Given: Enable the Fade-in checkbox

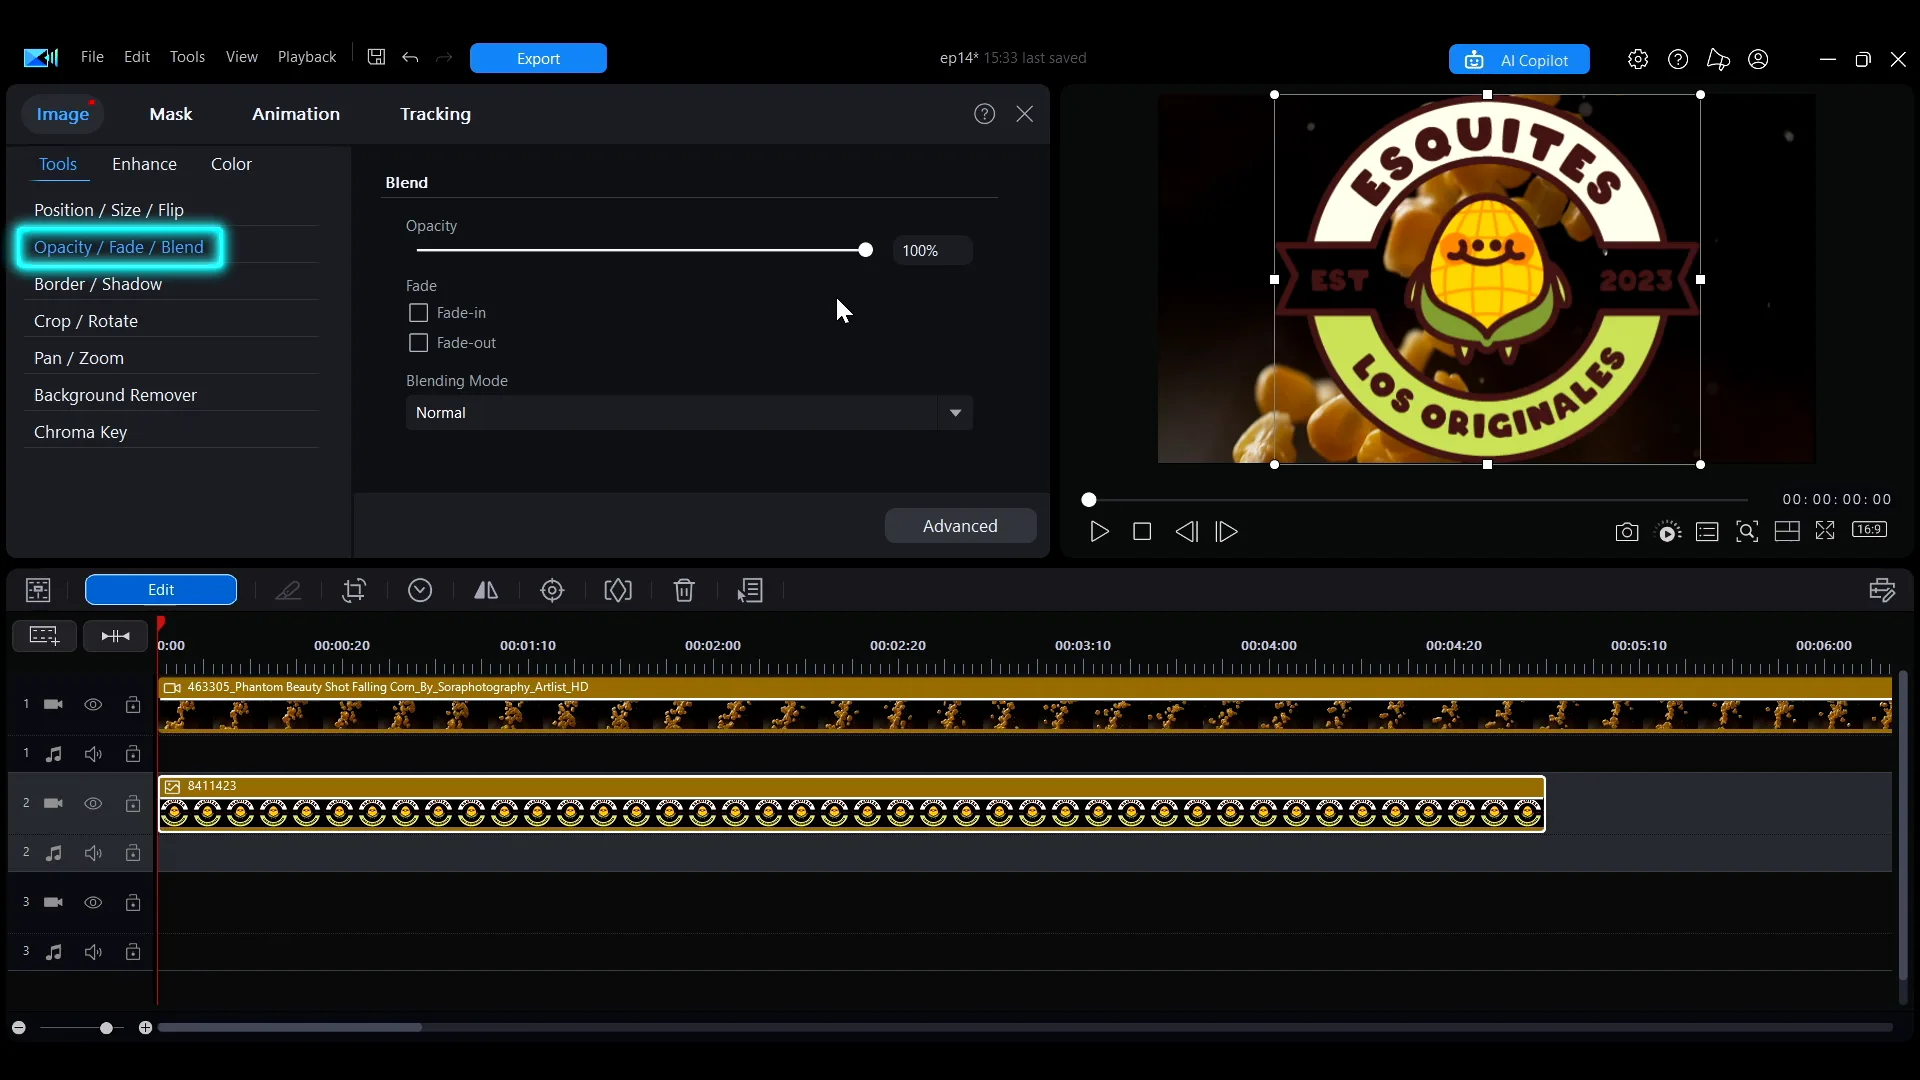Looking at the screenshot, I should [418, 313].
